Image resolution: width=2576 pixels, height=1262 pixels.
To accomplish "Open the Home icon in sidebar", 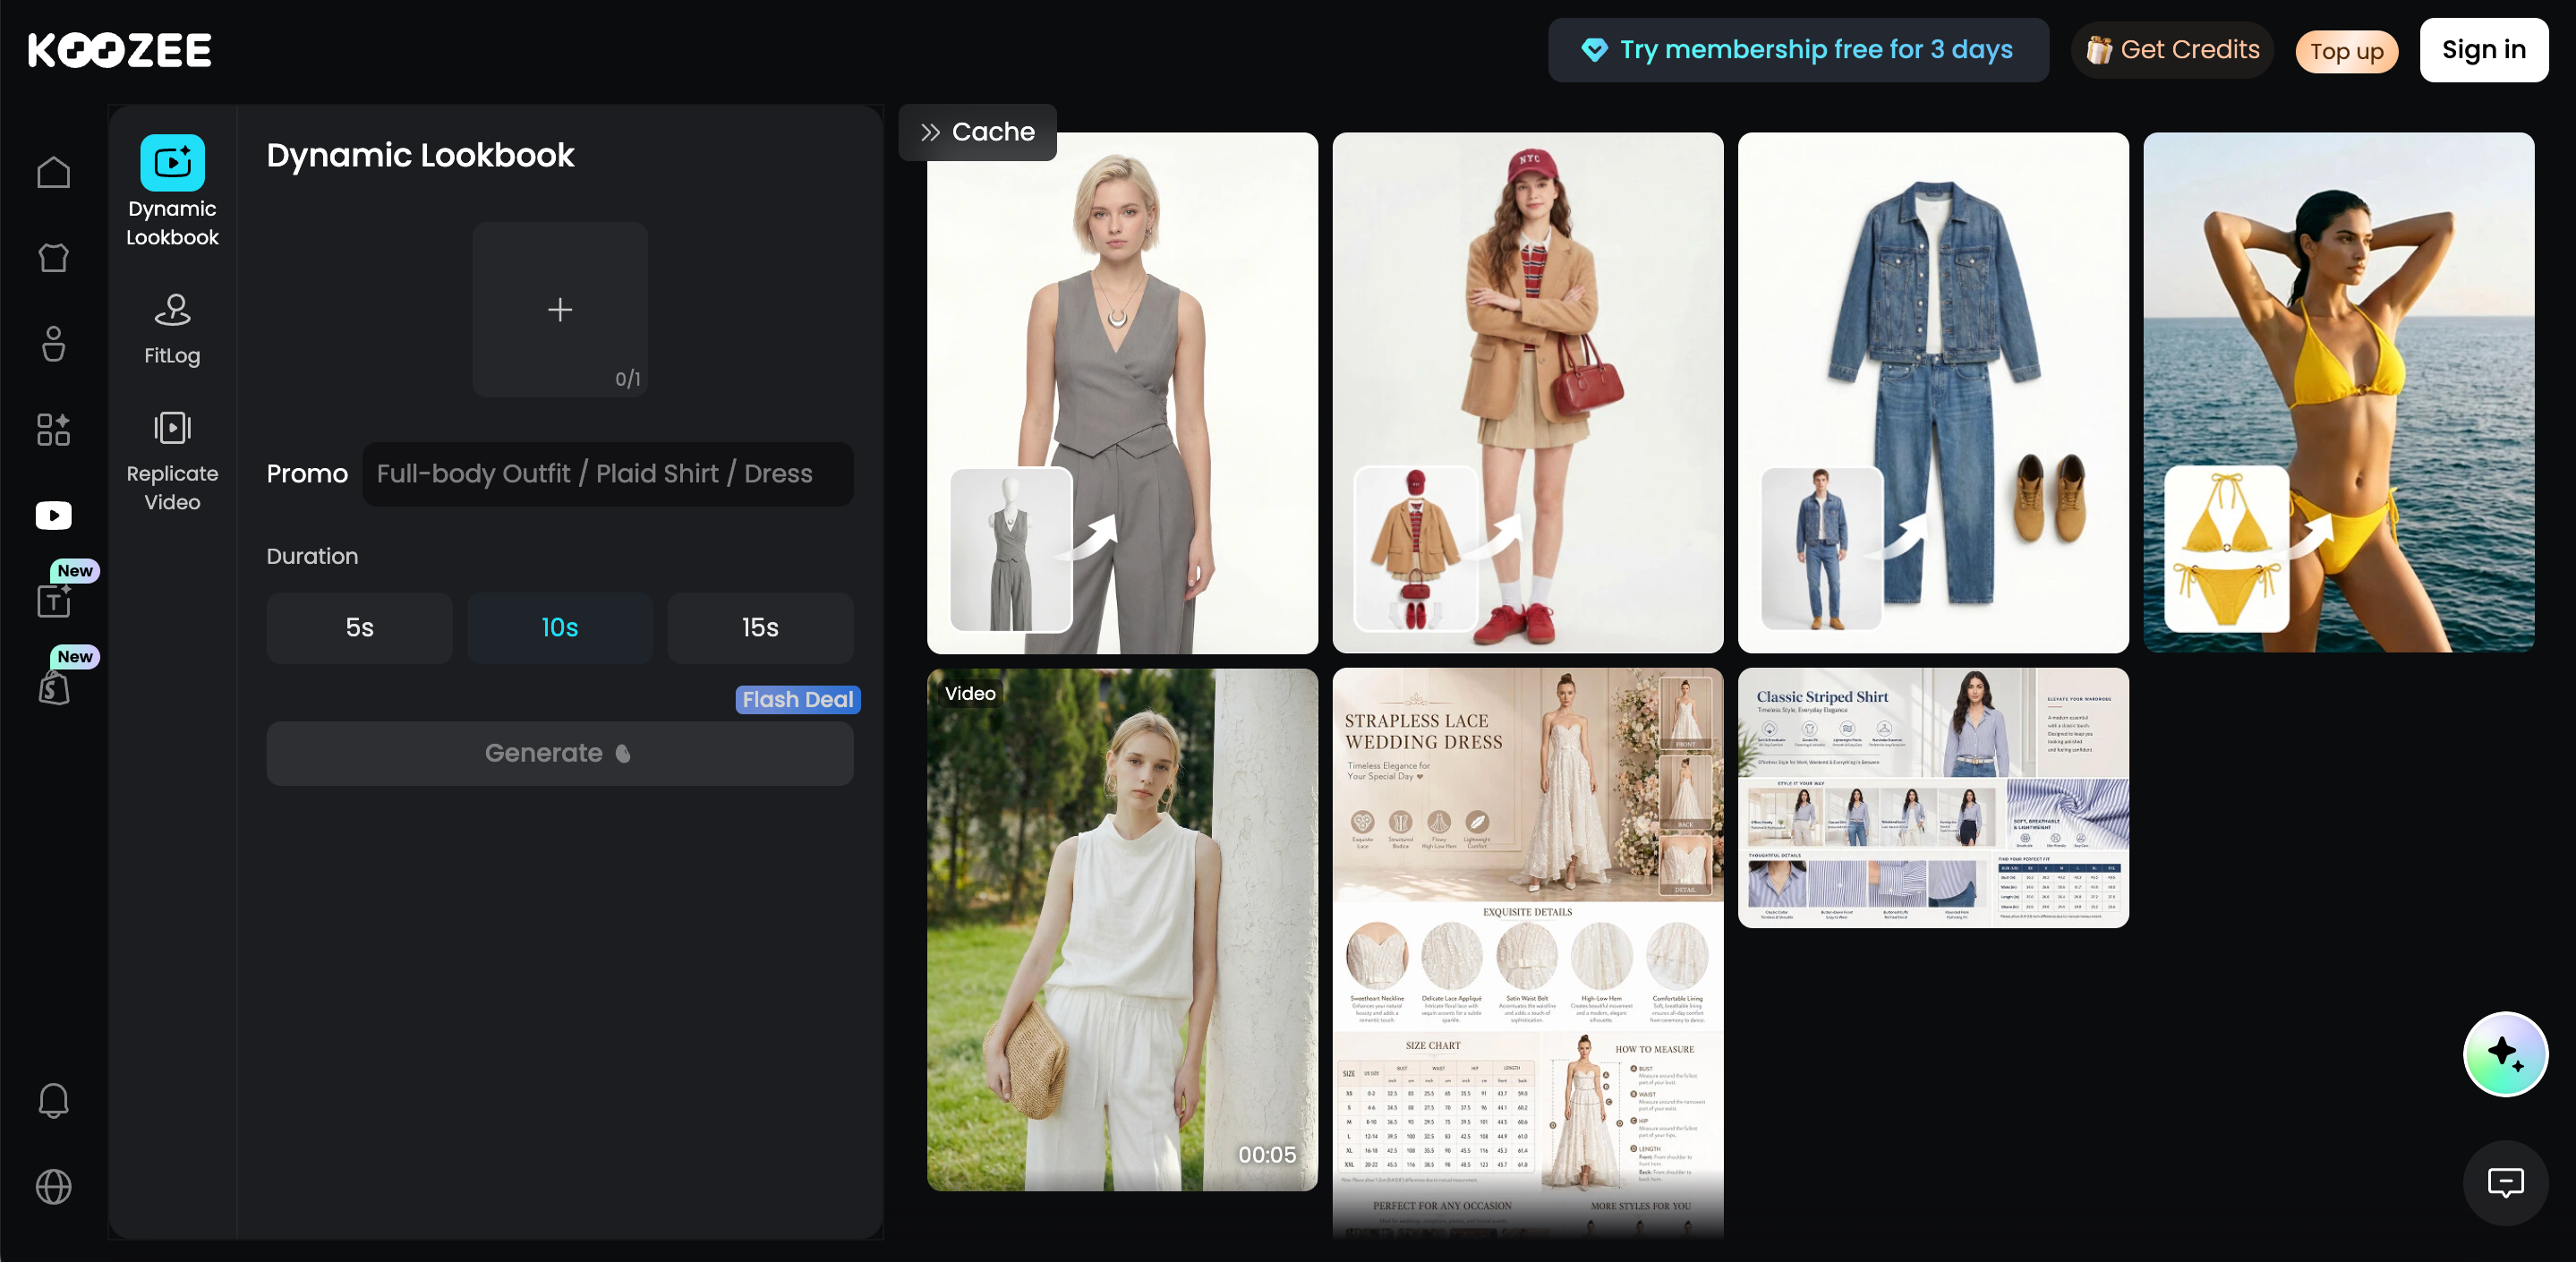I will [54, 172].
